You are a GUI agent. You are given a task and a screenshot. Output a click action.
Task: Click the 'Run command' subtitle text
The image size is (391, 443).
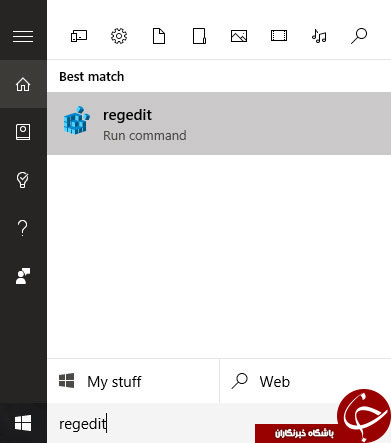pos(145,136)
